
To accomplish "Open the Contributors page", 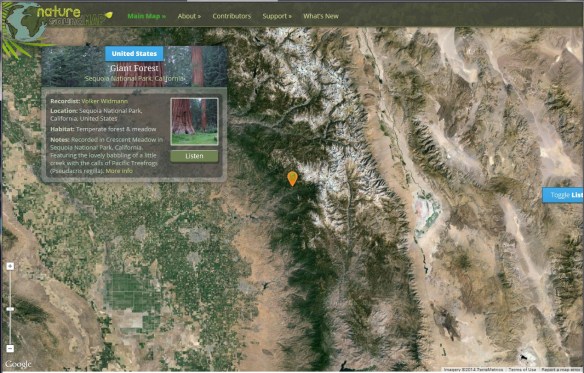I will click(x=232, y=16).
